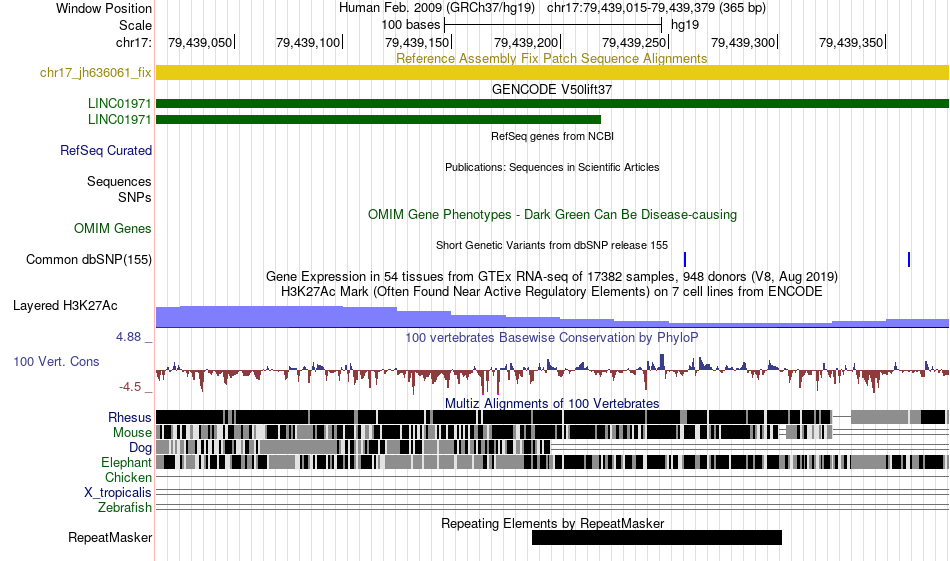Click the Sequences track label
950x561 pixels.
pos(119,181)
